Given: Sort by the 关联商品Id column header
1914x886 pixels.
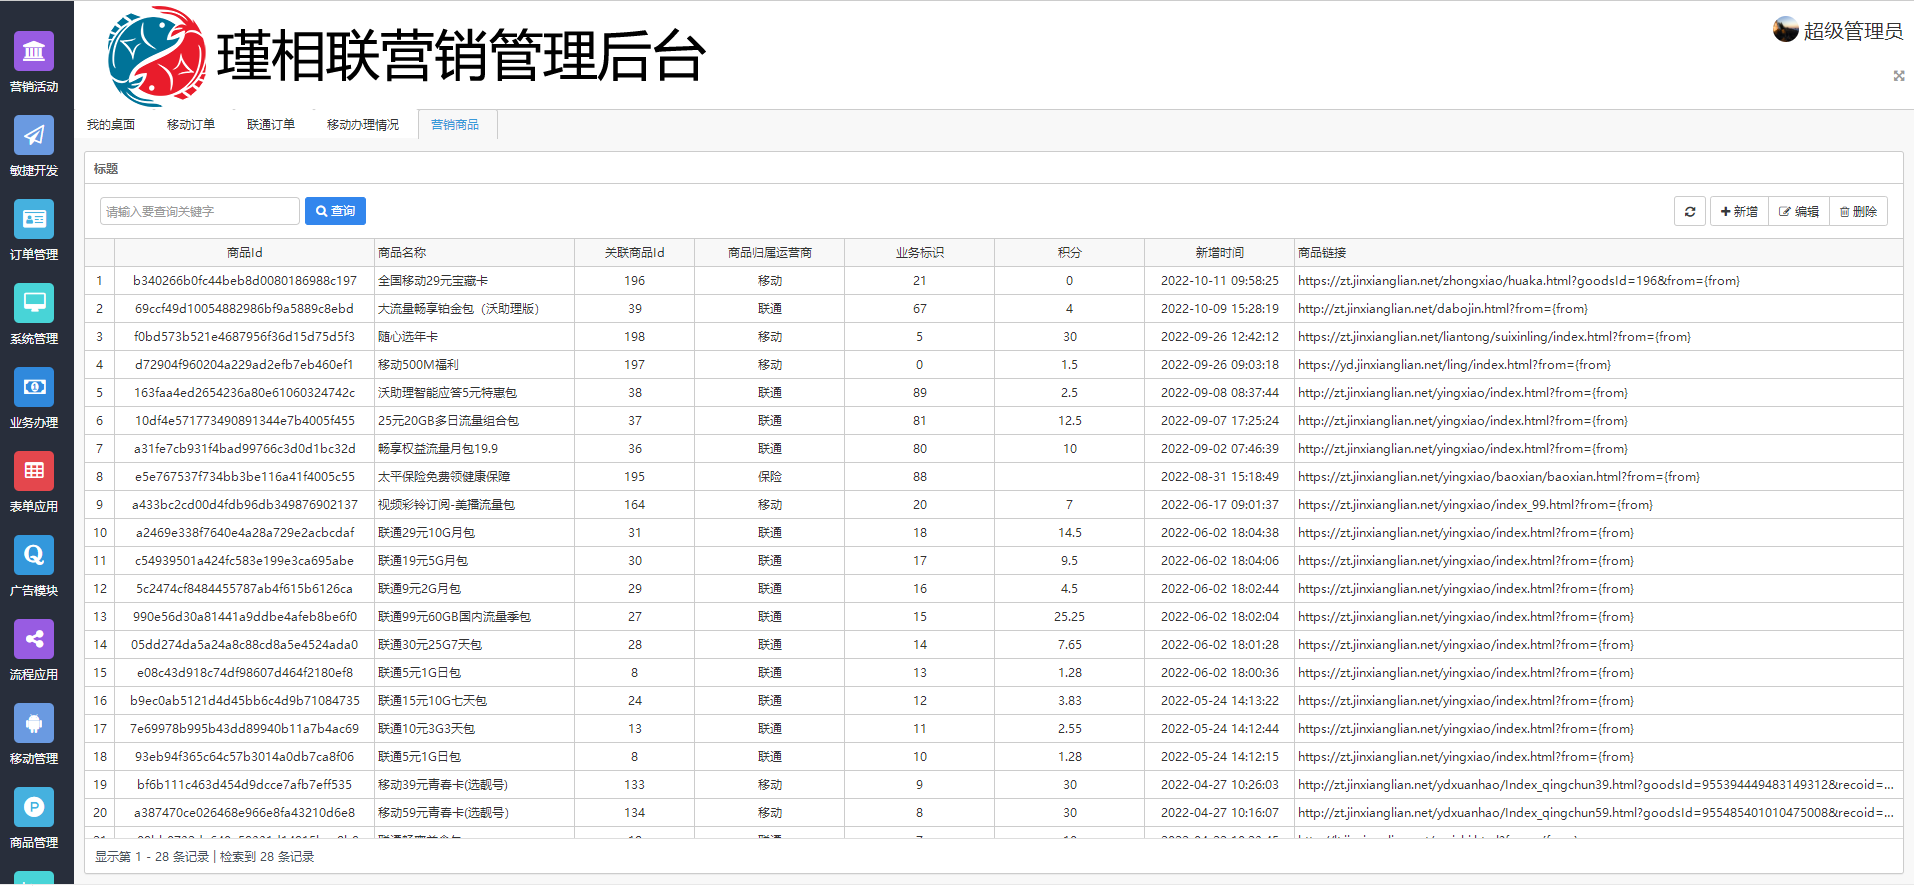Looking at the screenshot, I should tap(635, 253).
